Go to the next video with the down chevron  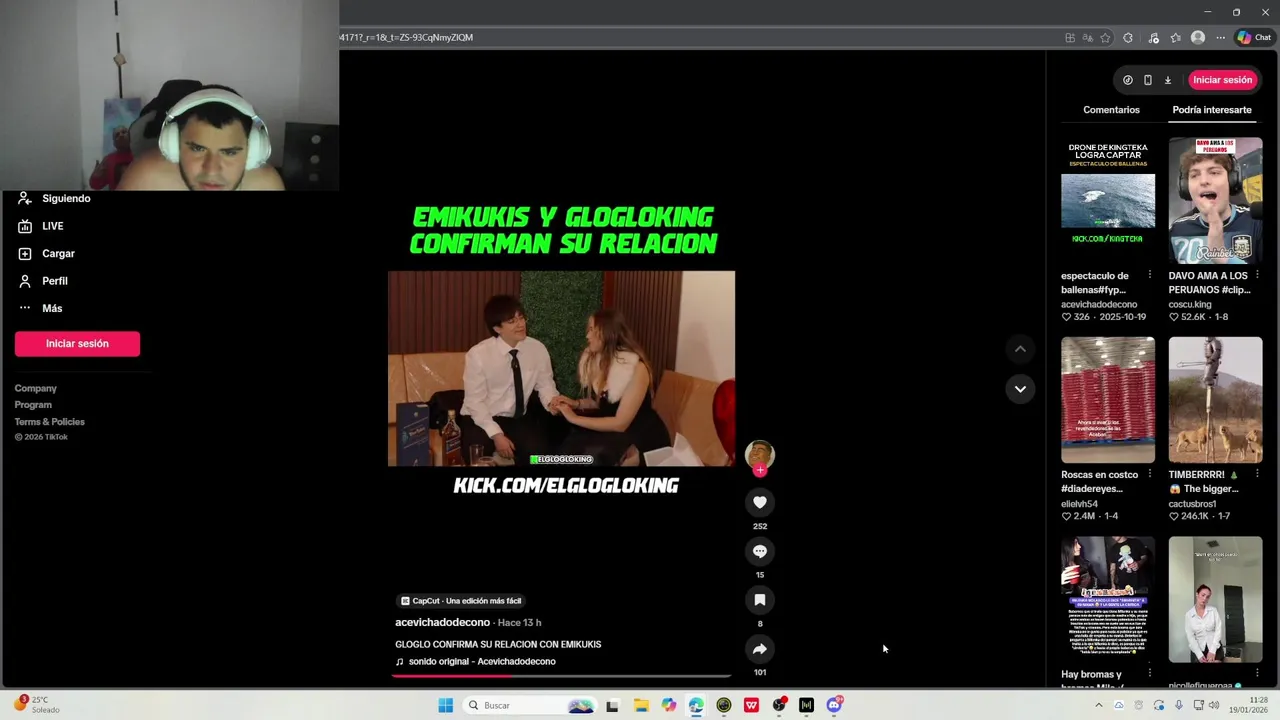coord(1020,389)
